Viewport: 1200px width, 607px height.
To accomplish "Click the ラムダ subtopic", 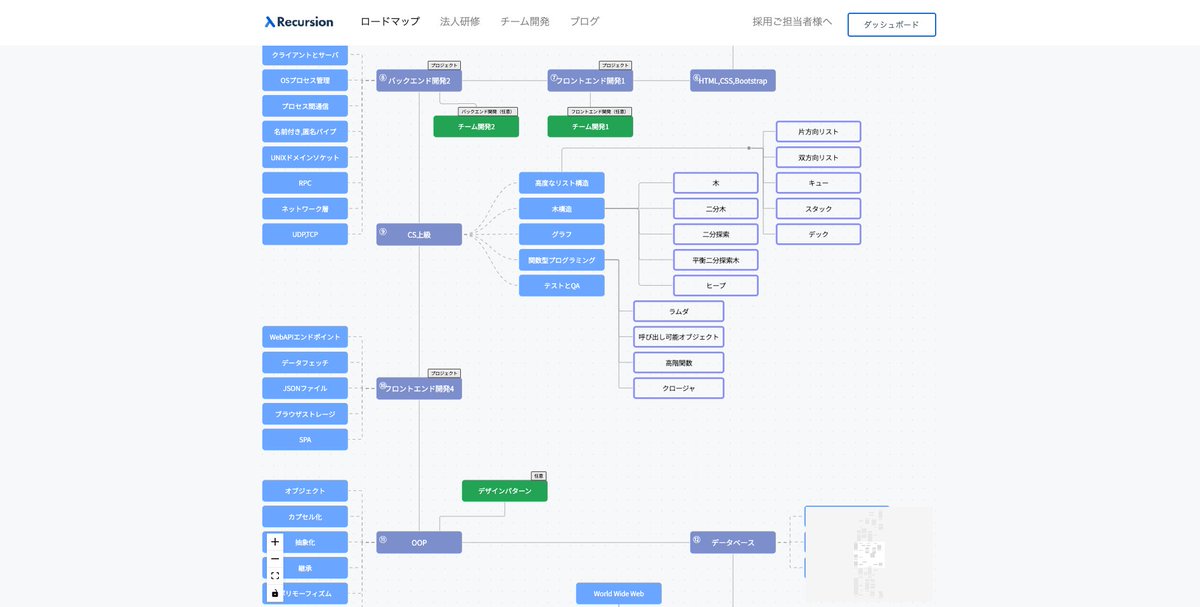I will click(x=679, y=312).
